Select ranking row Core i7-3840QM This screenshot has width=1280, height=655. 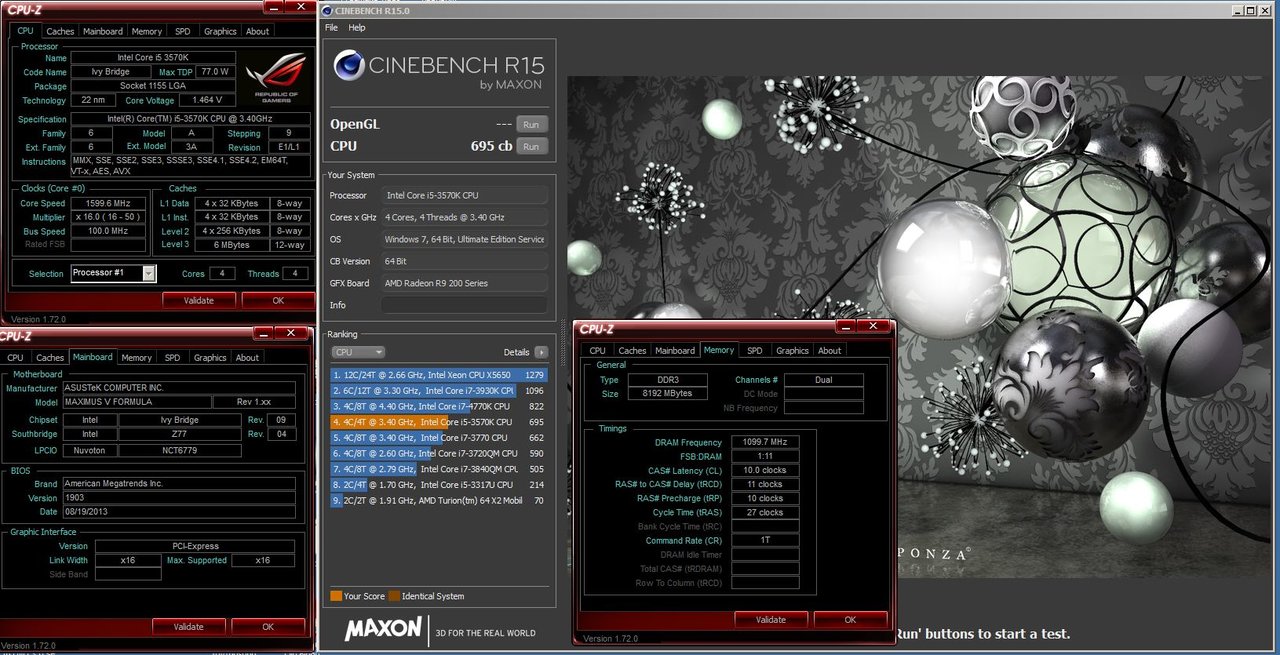pyautogui.click(x=438, y=468)
